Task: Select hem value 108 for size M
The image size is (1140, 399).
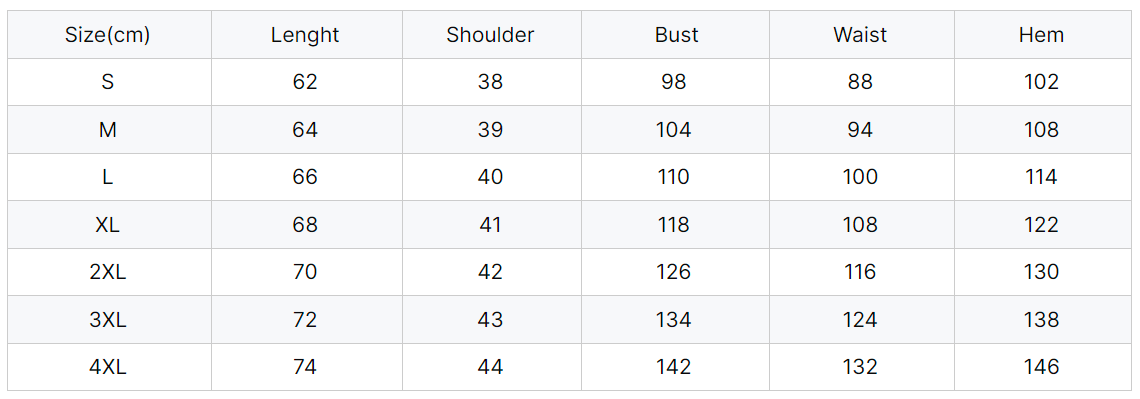Action: coord(1042,130)
